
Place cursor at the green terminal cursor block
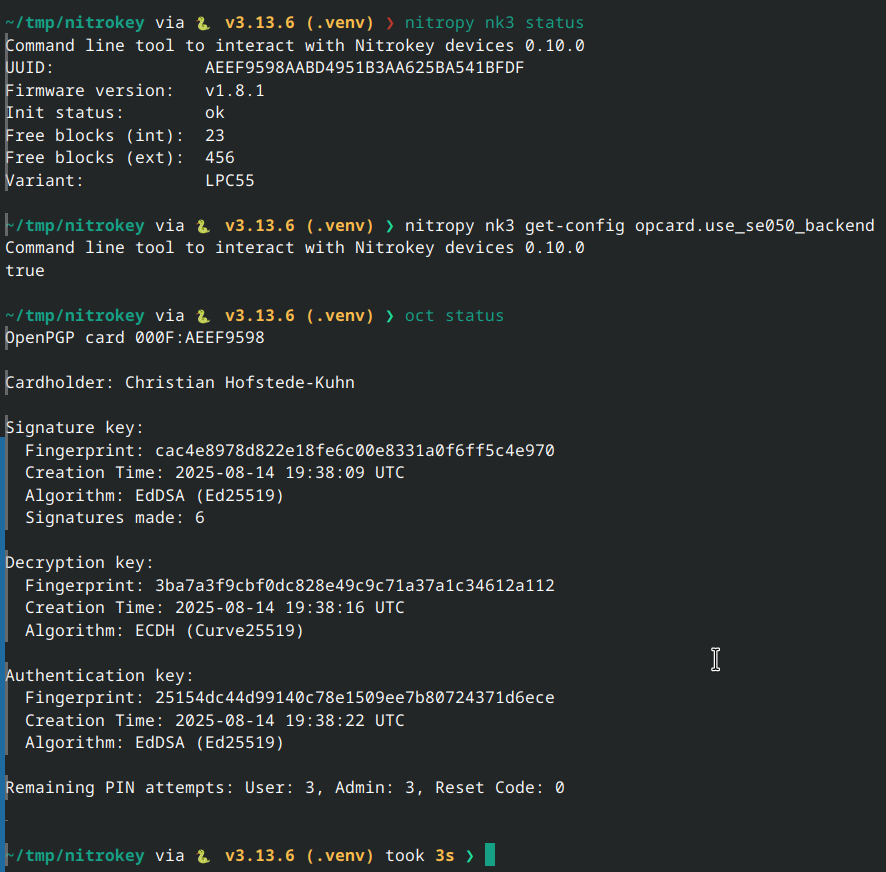click(489, 855)
